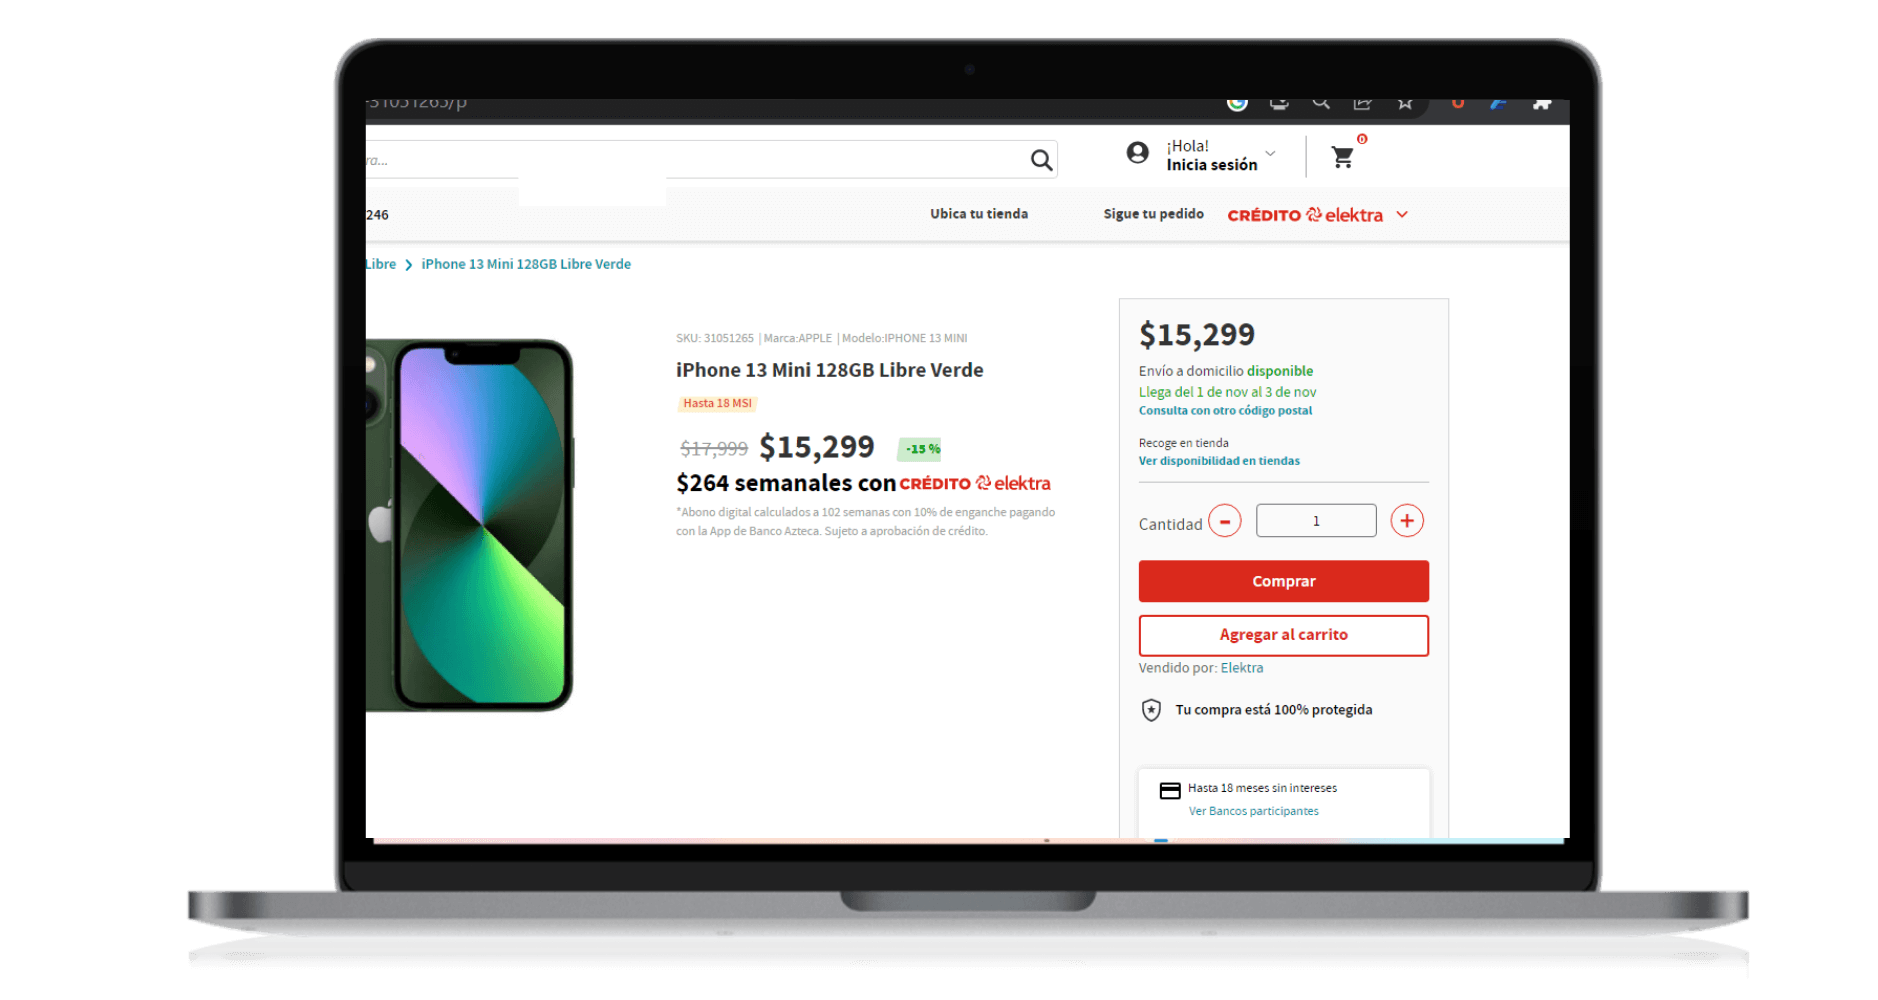The width and height of the screenshot is (1878, 1000).
Task: Open Ubica tu tienda menu item
Action: coord(979,214)
